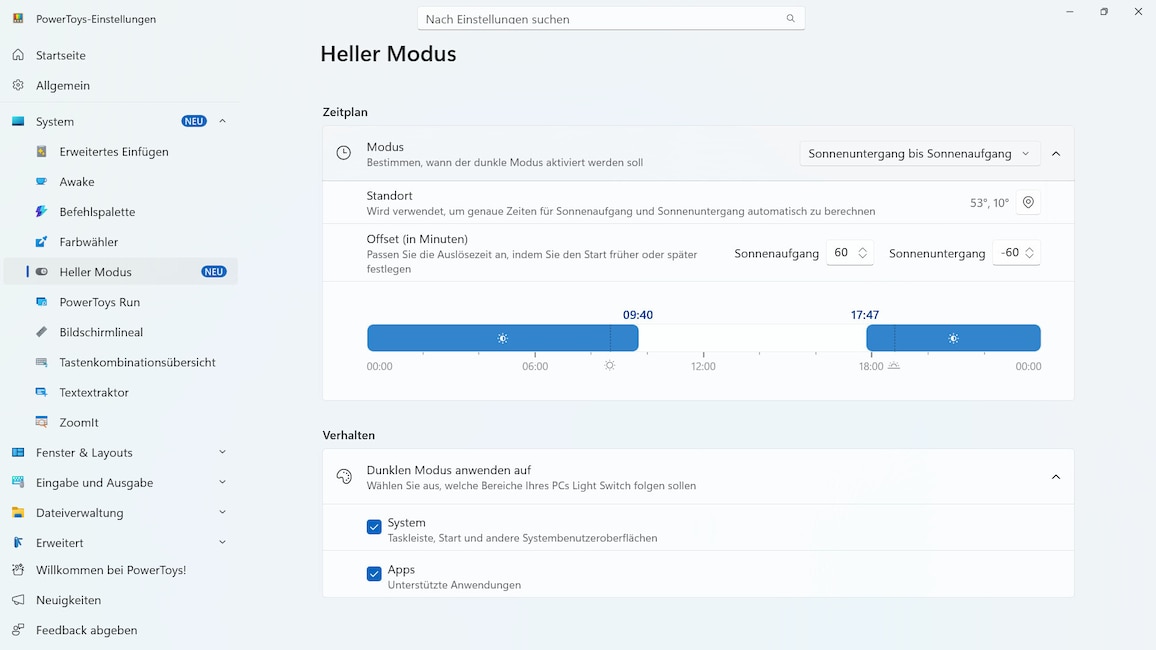Screen dimensions: 1156x650
Task: Click the PowerToys Run icon
Action: pos(42,302)
